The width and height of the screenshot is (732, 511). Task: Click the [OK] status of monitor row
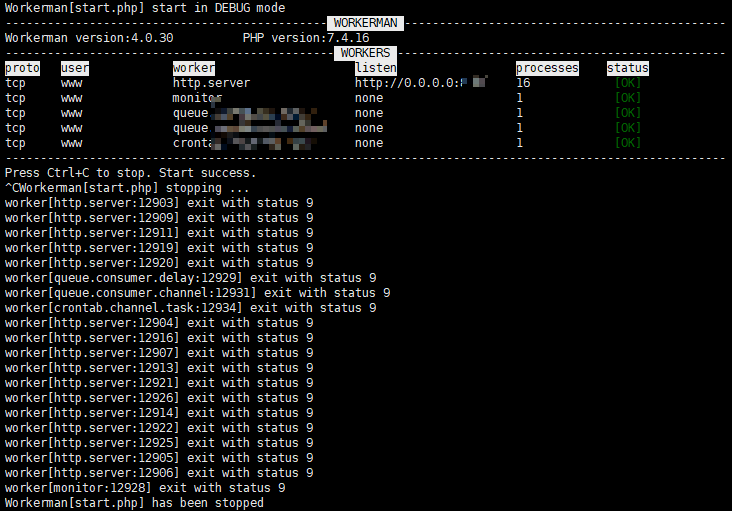[628, 98]
